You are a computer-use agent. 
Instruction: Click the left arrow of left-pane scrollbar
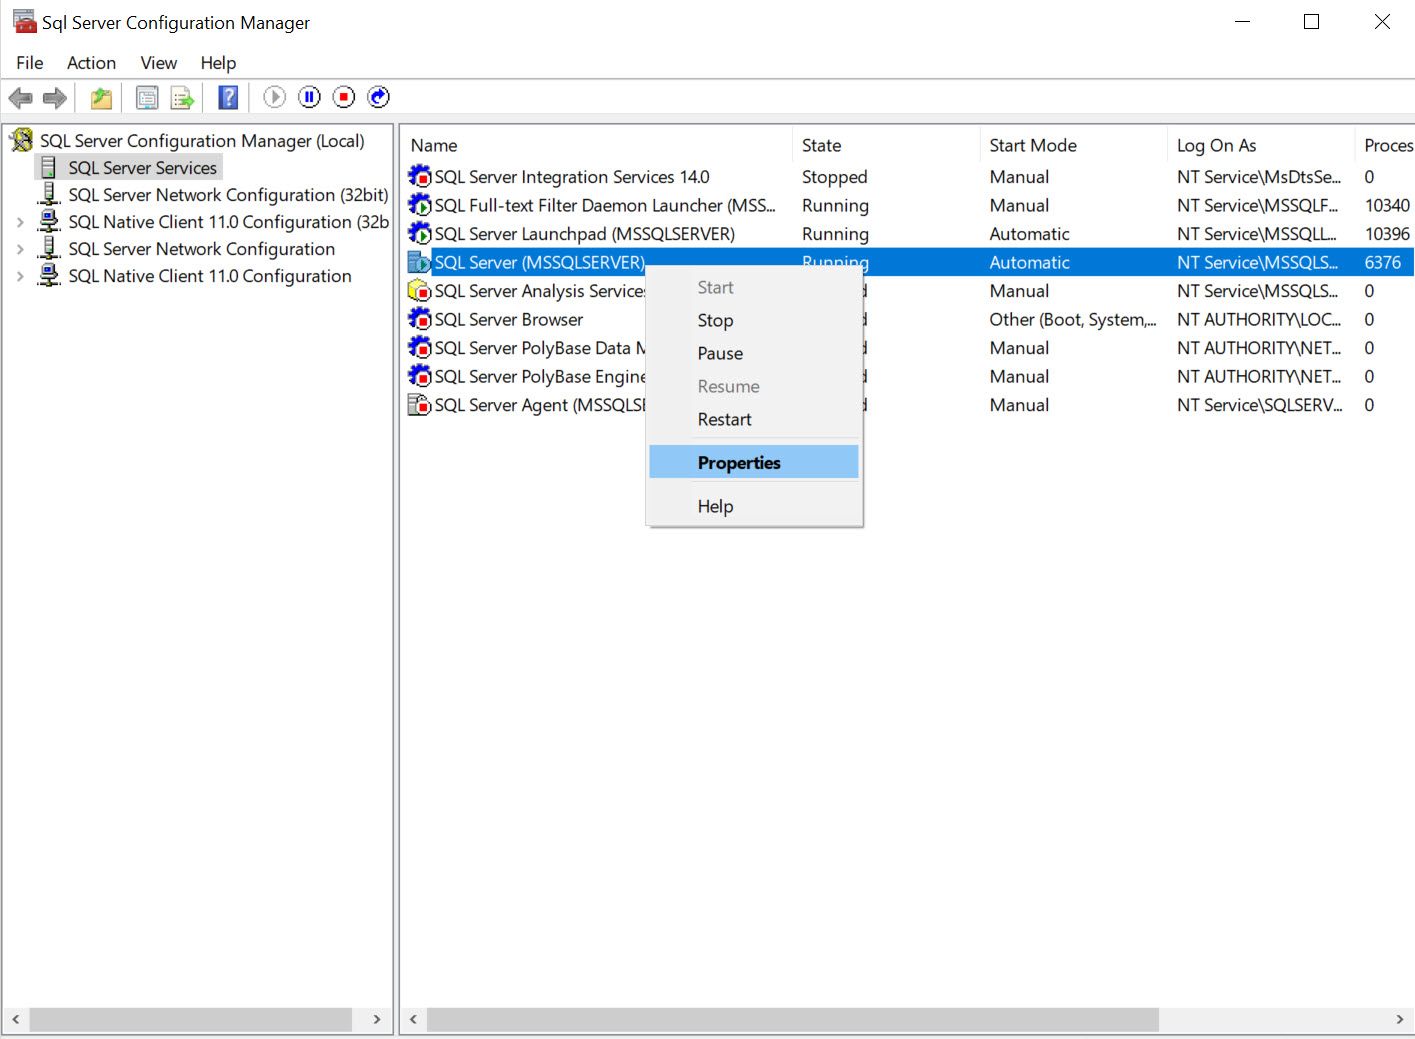click(x=15, y=1019)
